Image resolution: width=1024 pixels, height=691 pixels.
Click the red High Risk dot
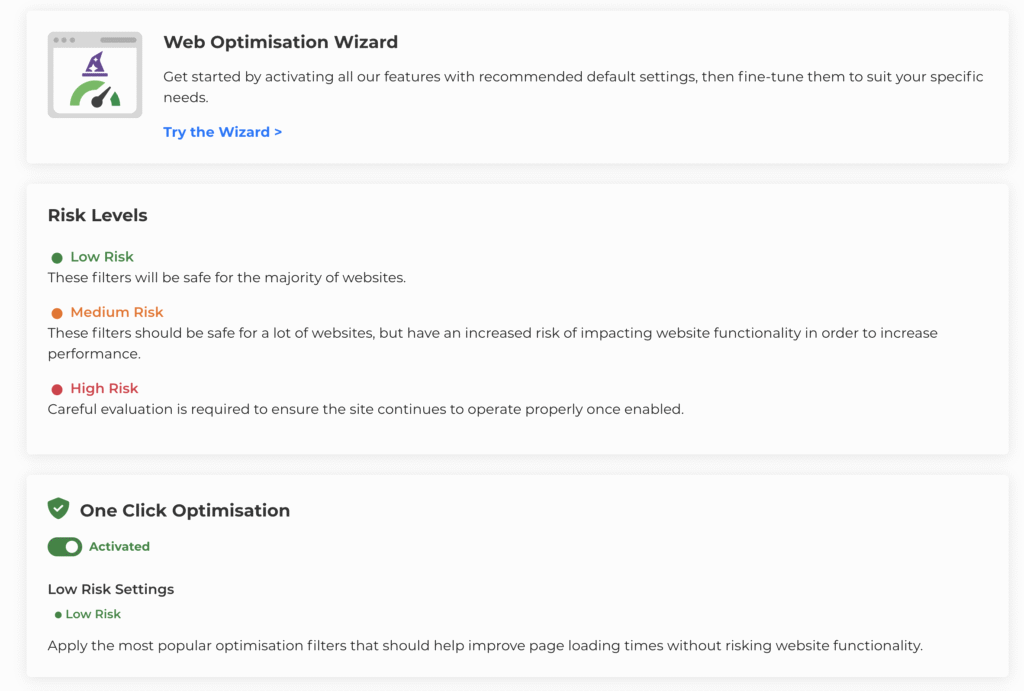pos(57,389)
